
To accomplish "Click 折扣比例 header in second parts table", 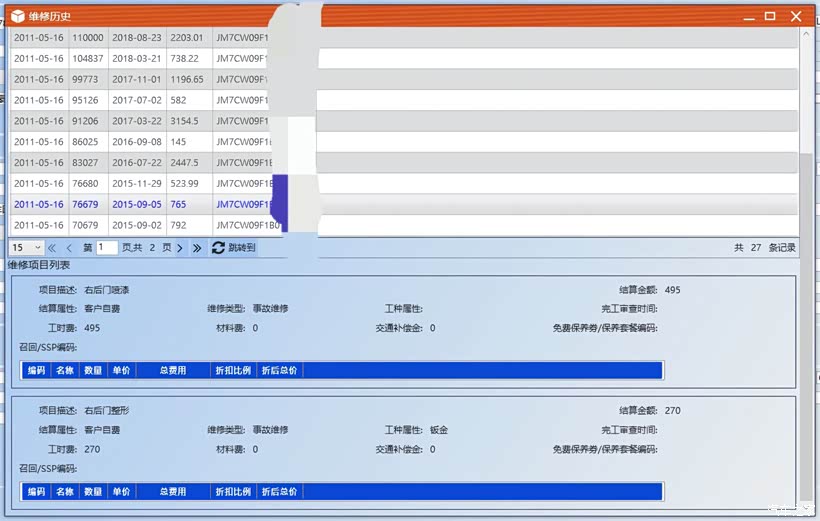I will (232, 492).
